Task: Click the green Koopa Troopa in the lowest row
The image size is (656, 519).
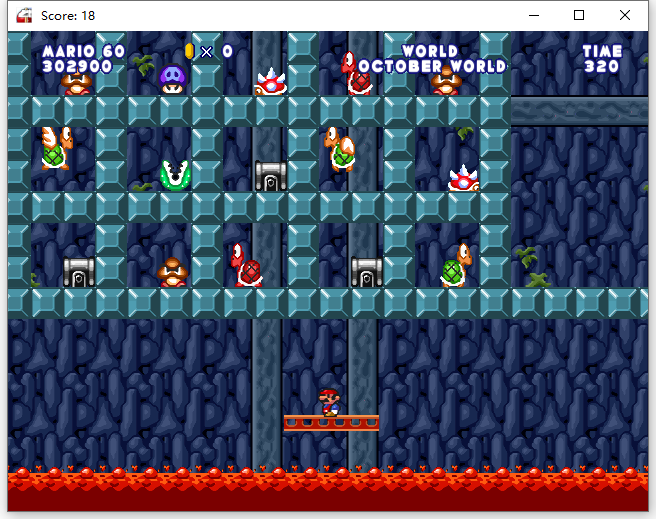Action: click(456, 266)
